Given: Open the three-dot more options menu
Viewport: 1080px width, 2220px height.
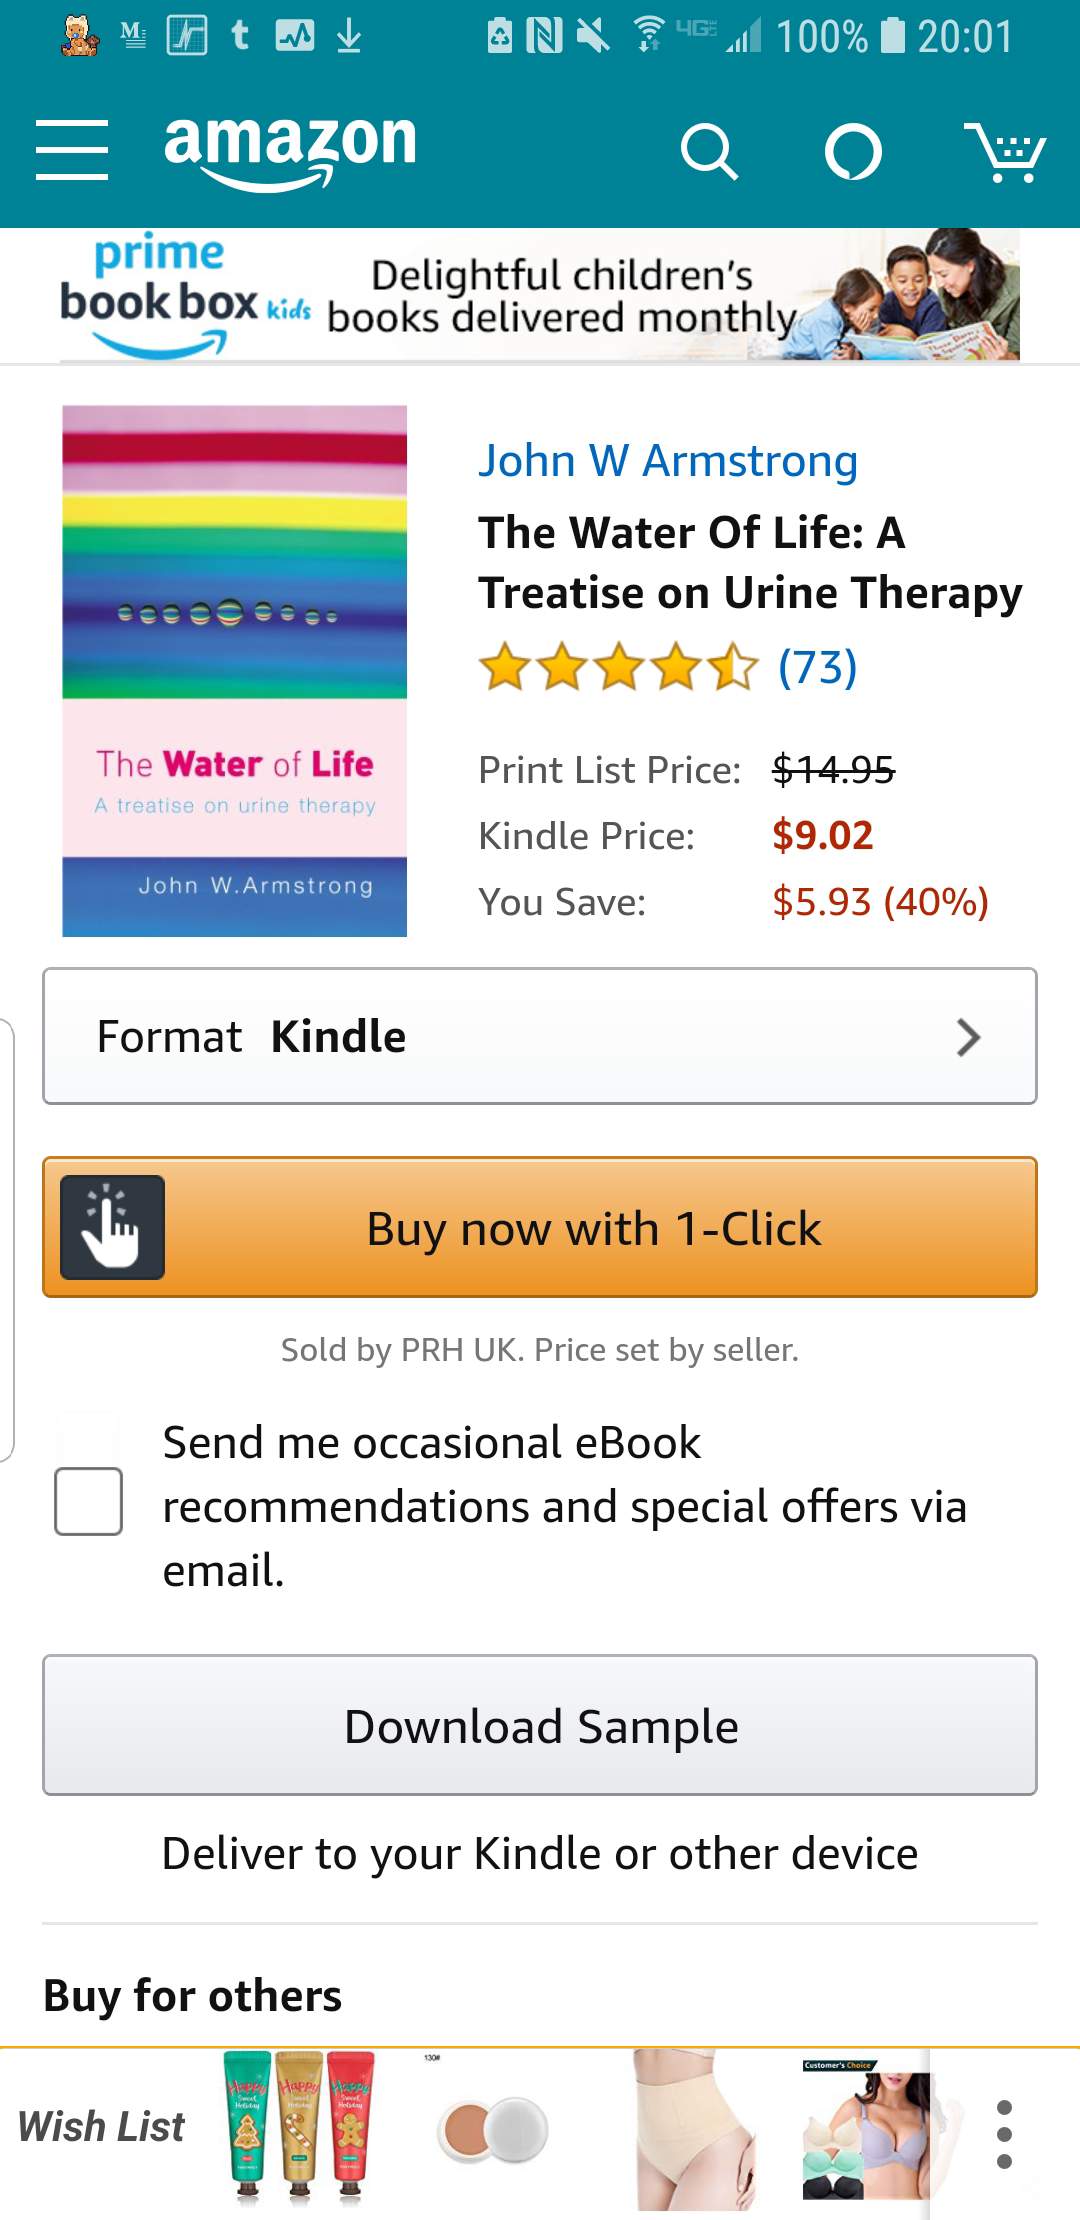Looking at the screenshot, I should [1004, 2134].
